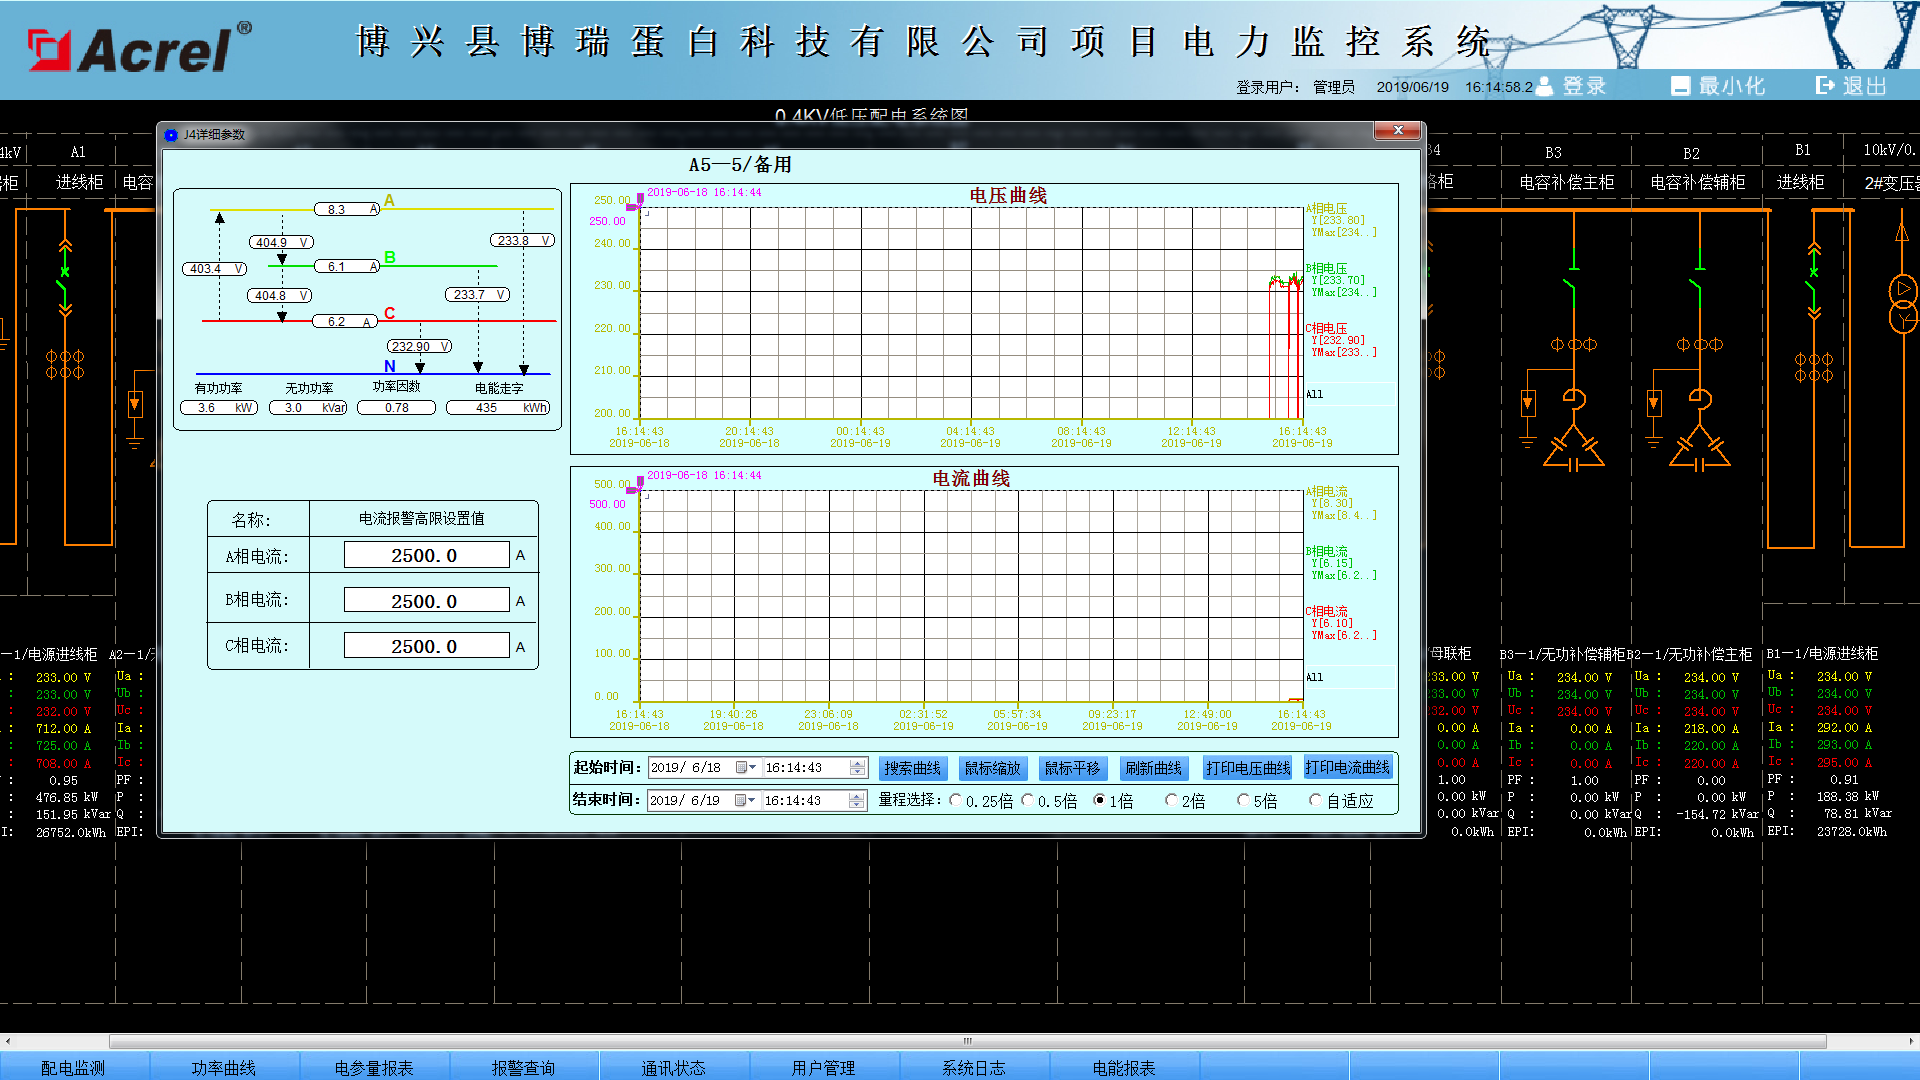Click the A1 incoming cabinet breaker symbol
The height and width of the screenshot is (1080, 1920).
[x=65, y=280]
